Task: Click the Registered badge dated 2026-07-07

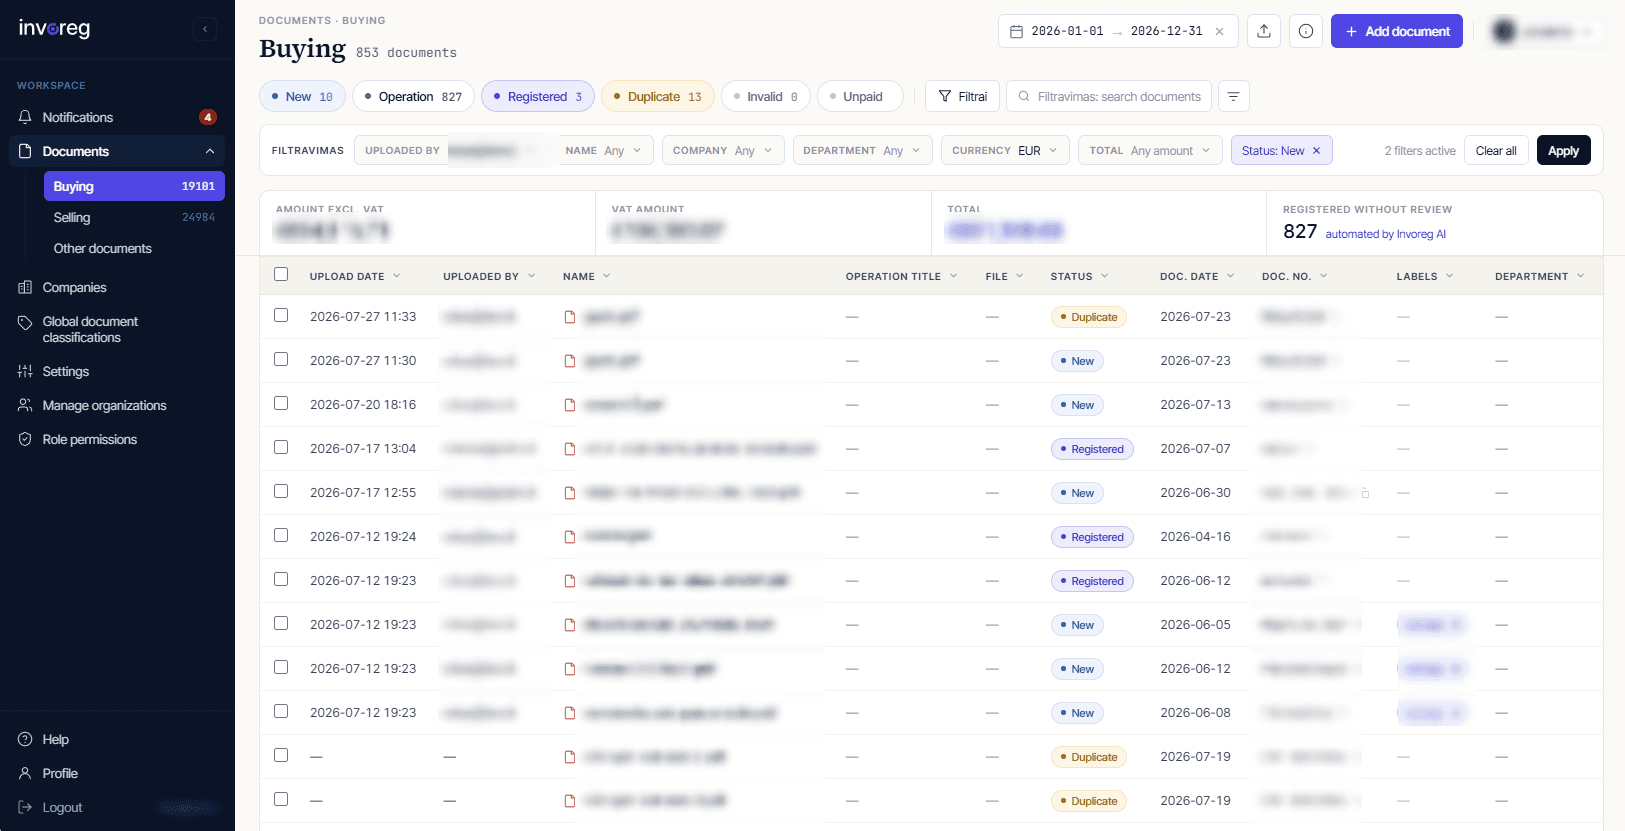Action: [1092, 449]
